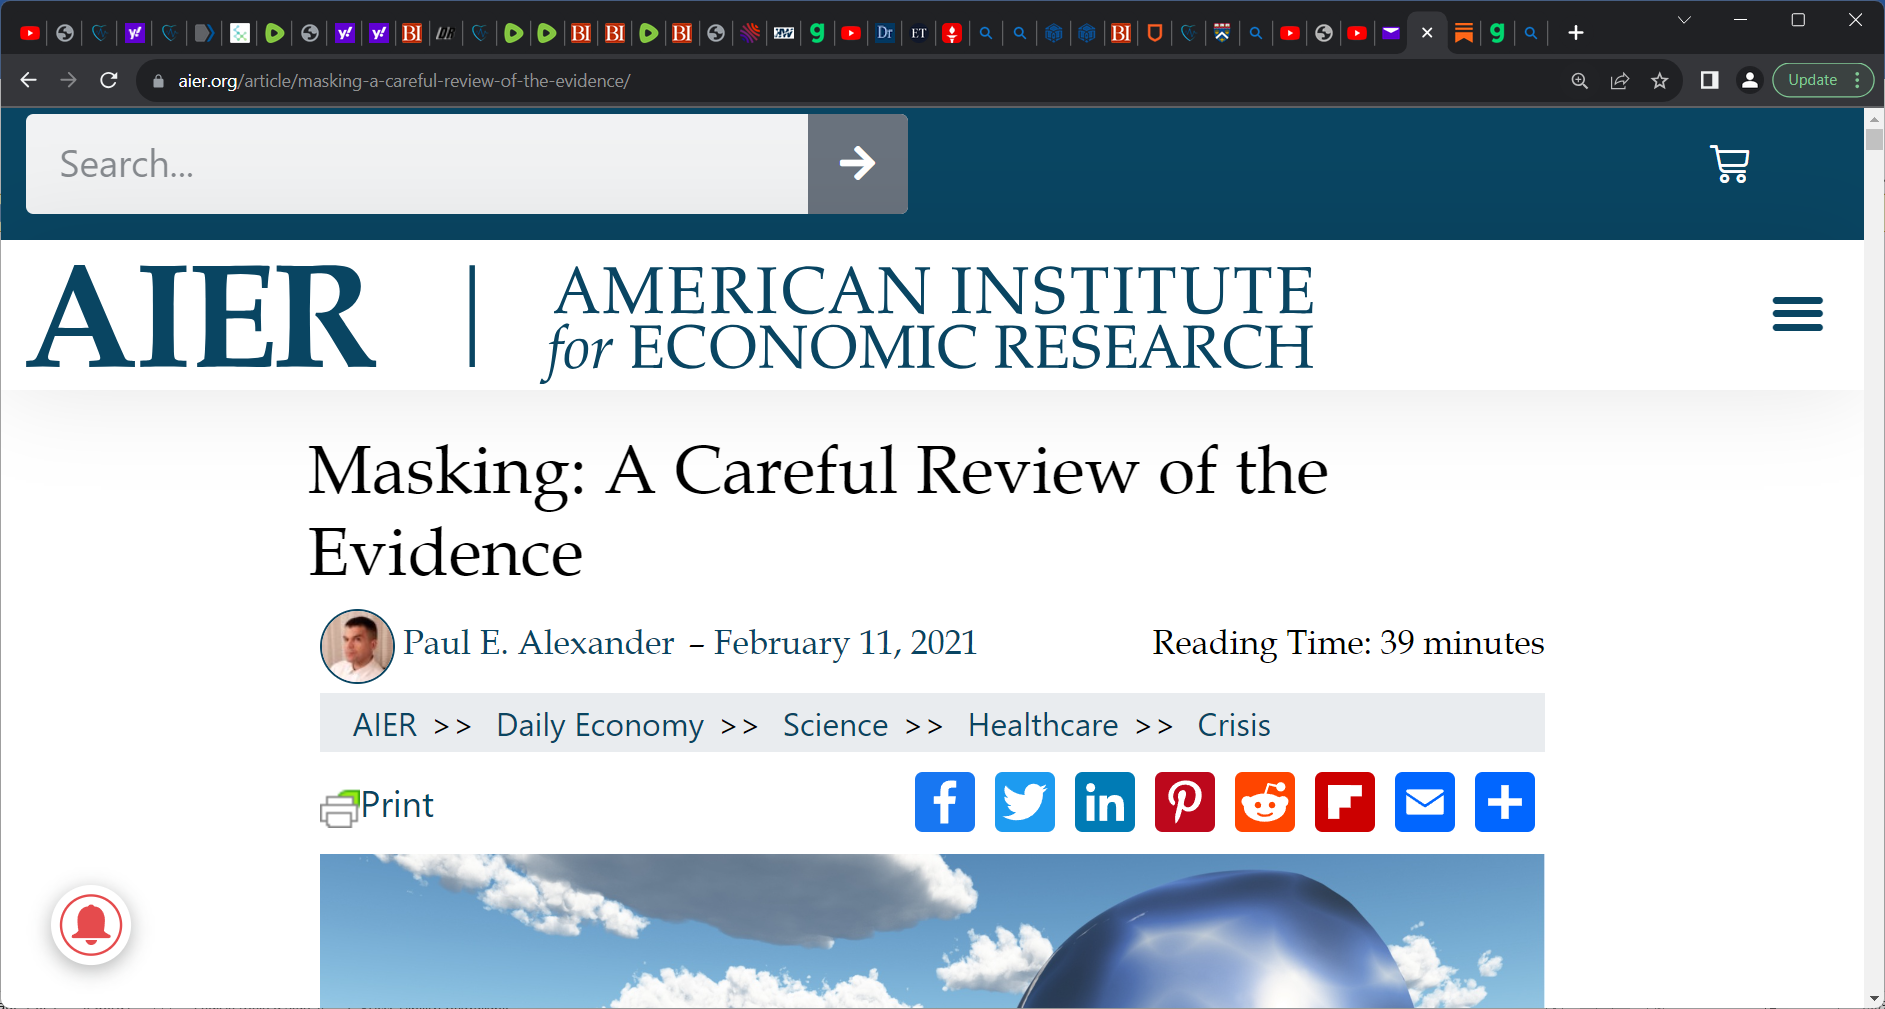View site info via lock icon
The height and width of the screenshot is (1009, 1885).
point(158,81)
